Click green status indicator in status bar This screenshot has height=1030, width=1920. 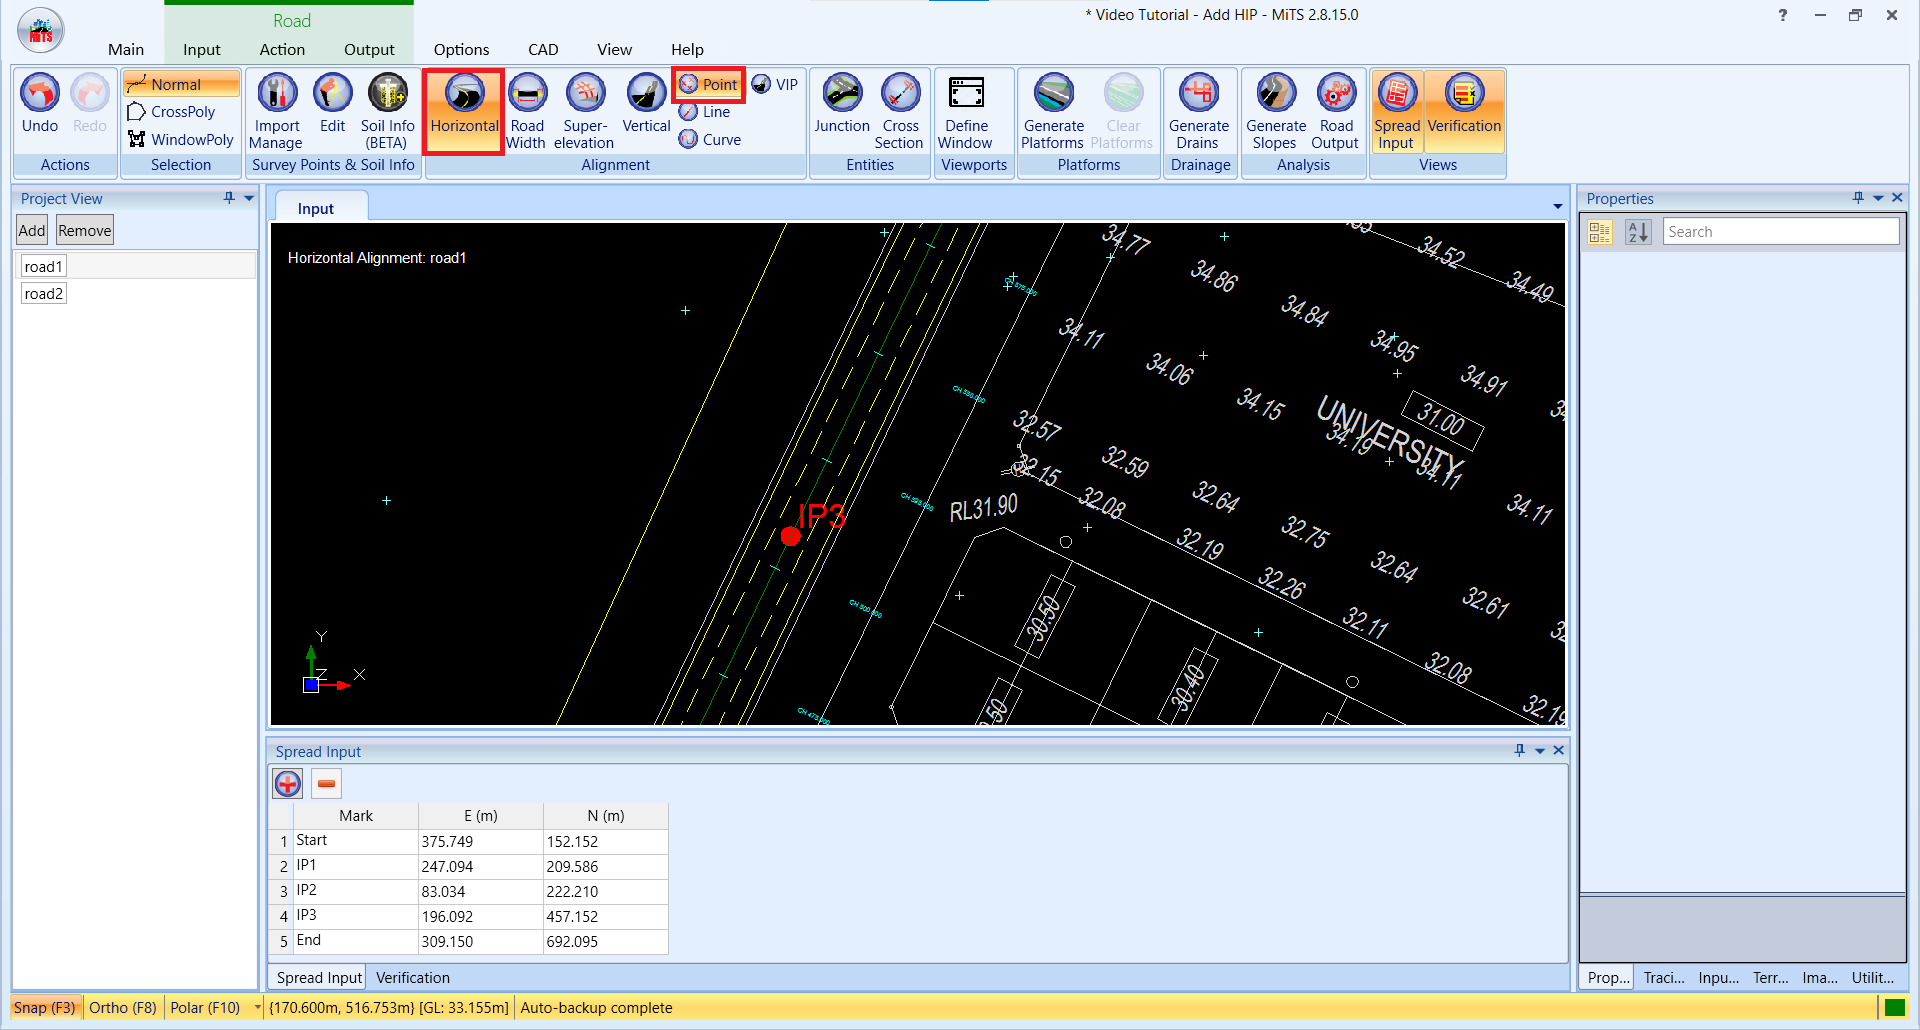point(1894,1008)
